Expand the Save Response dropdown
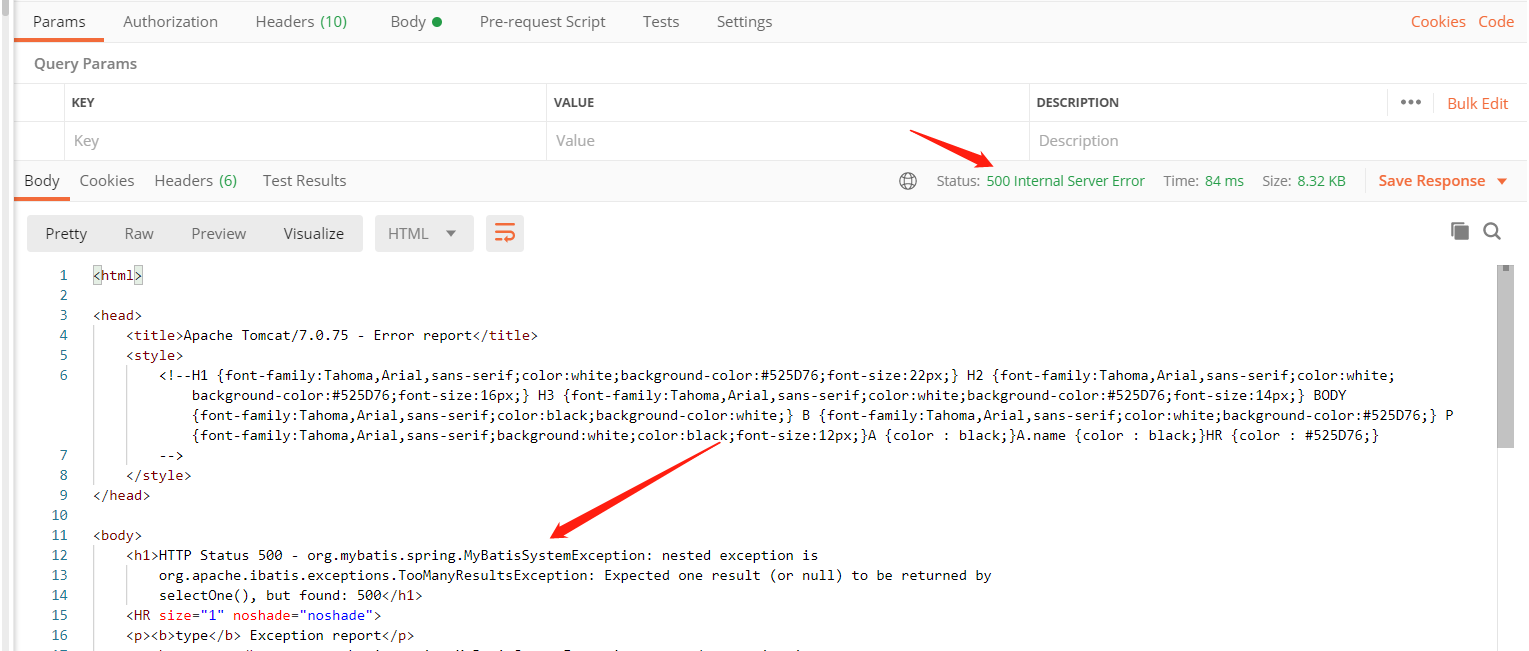Image resolution: width=1529 pixels, height=651 pixels. point(1441,181)
